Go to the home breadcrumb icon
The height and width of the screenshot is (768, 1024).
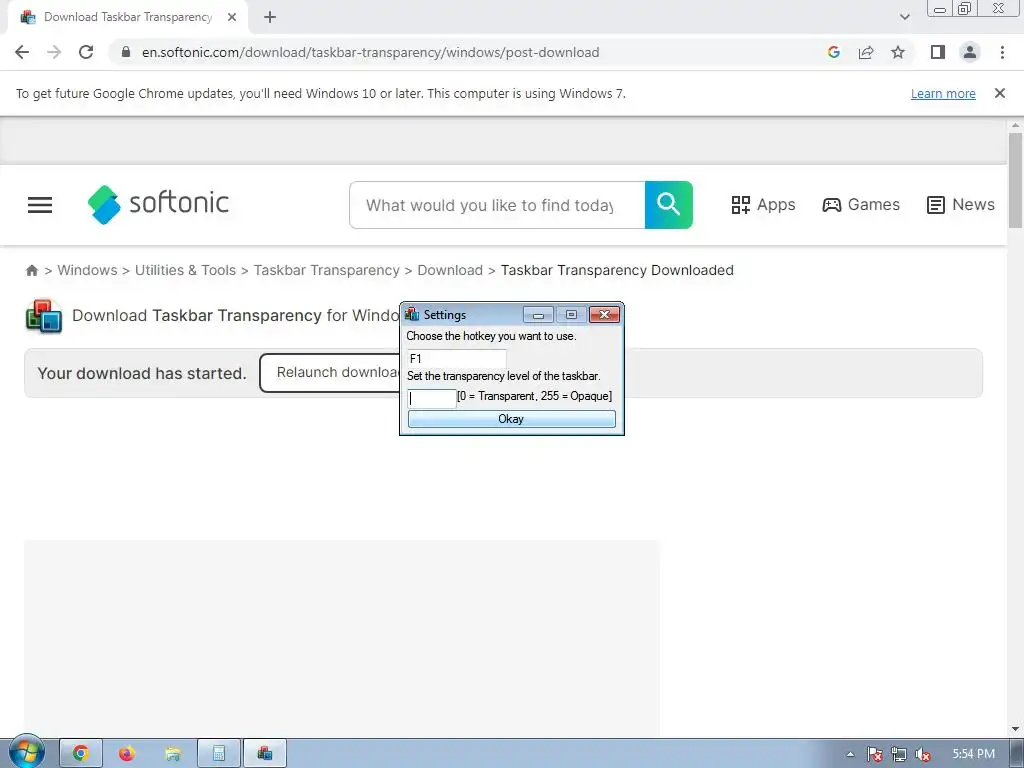[x=31, y=270]
